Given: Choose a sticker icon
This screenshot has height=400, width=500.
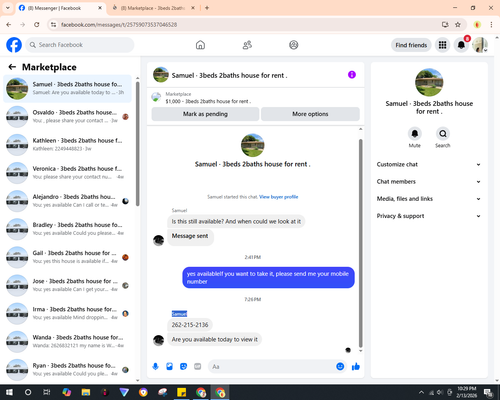Looking at the screenshot, I should 183,367.
